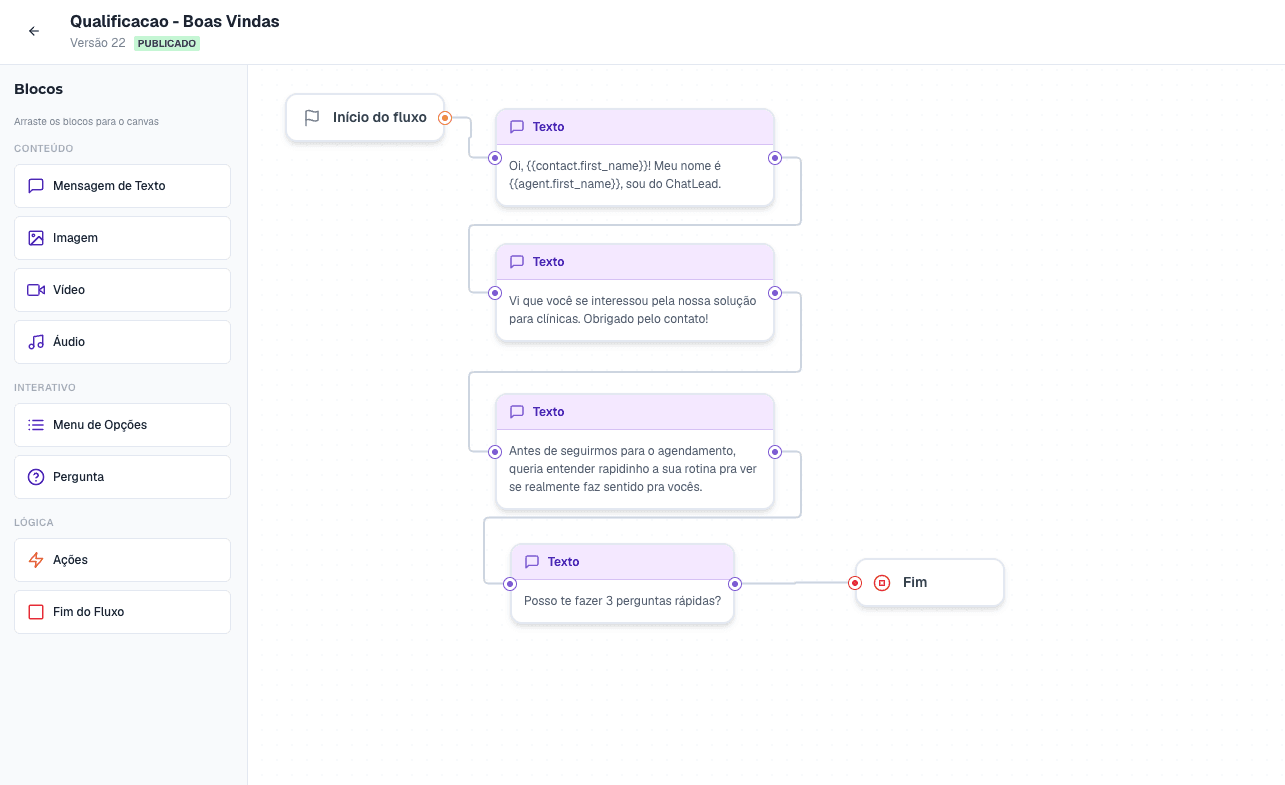The height and width of the screenshot is (785, 1285).
Task: Click the output port of the 'Posso te fazer' block
Action: [735, 584]
